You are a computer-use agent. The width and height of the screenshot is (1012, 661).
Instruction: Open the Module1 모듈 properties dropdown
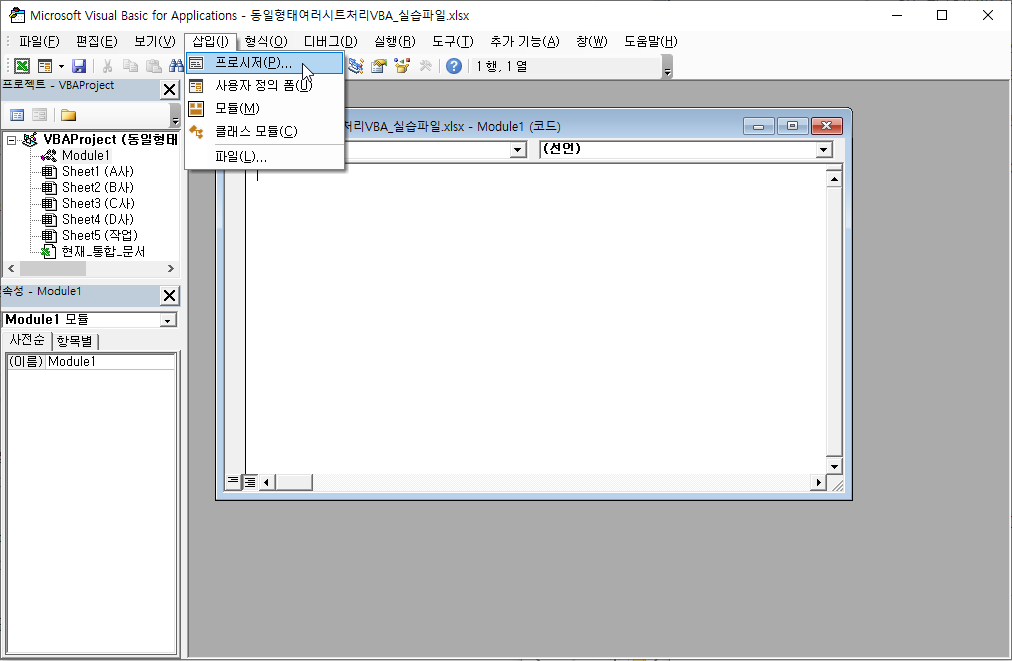(x=168, y=320)
